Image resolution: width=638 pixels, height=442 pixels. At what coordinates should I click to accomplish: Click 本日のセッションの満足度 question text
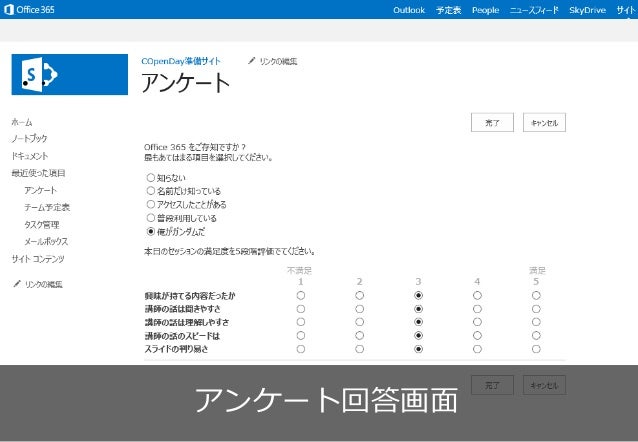[230, 252]
